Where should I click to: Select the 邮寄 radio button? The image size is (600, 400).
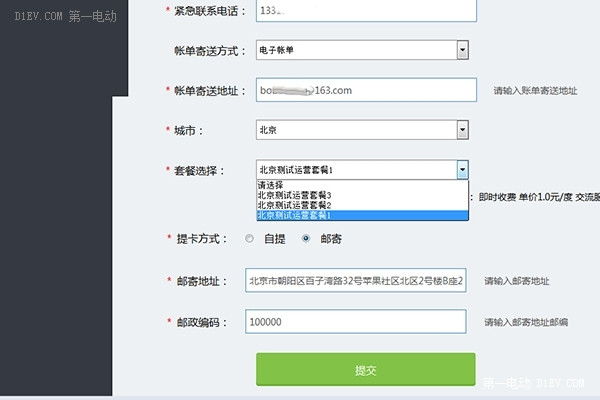click(x=306, y=238)
